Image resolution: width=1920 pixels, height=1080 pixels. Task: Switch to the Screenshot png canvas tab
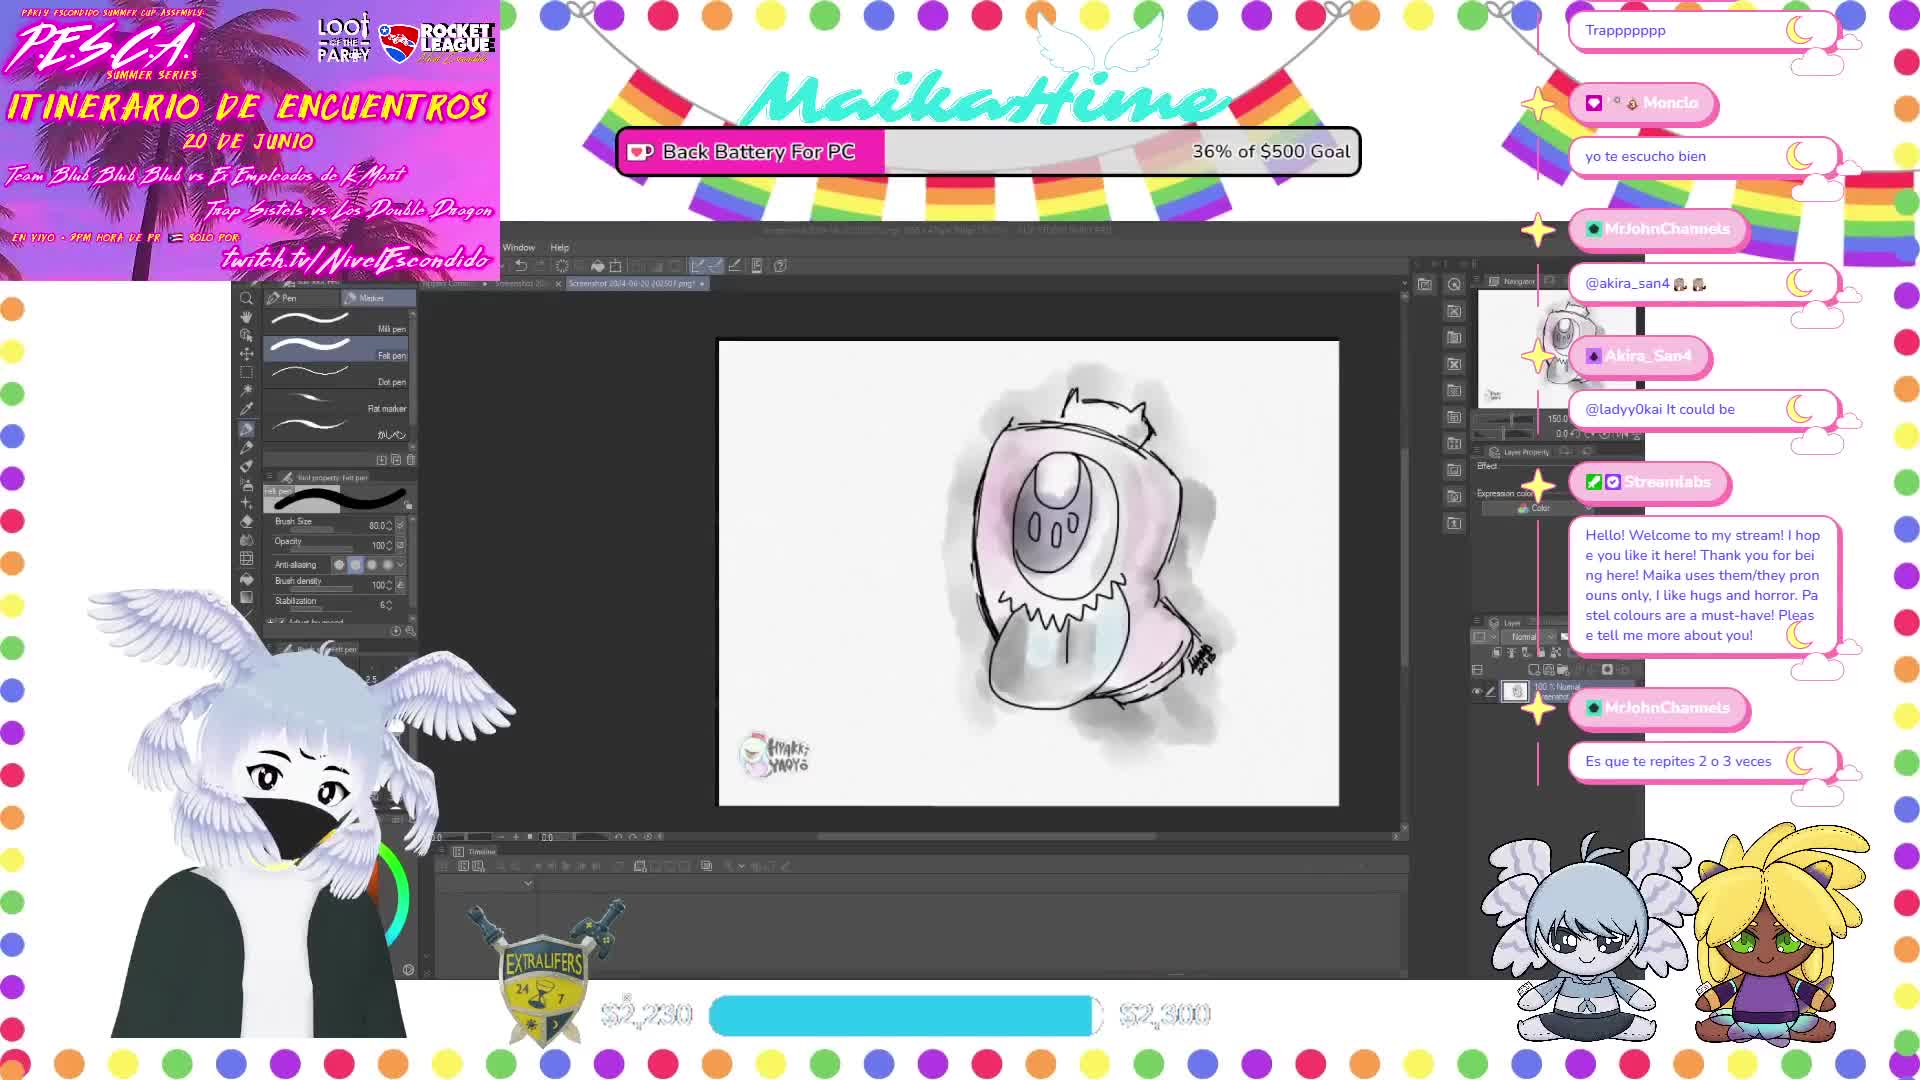[x=637, y=283]
